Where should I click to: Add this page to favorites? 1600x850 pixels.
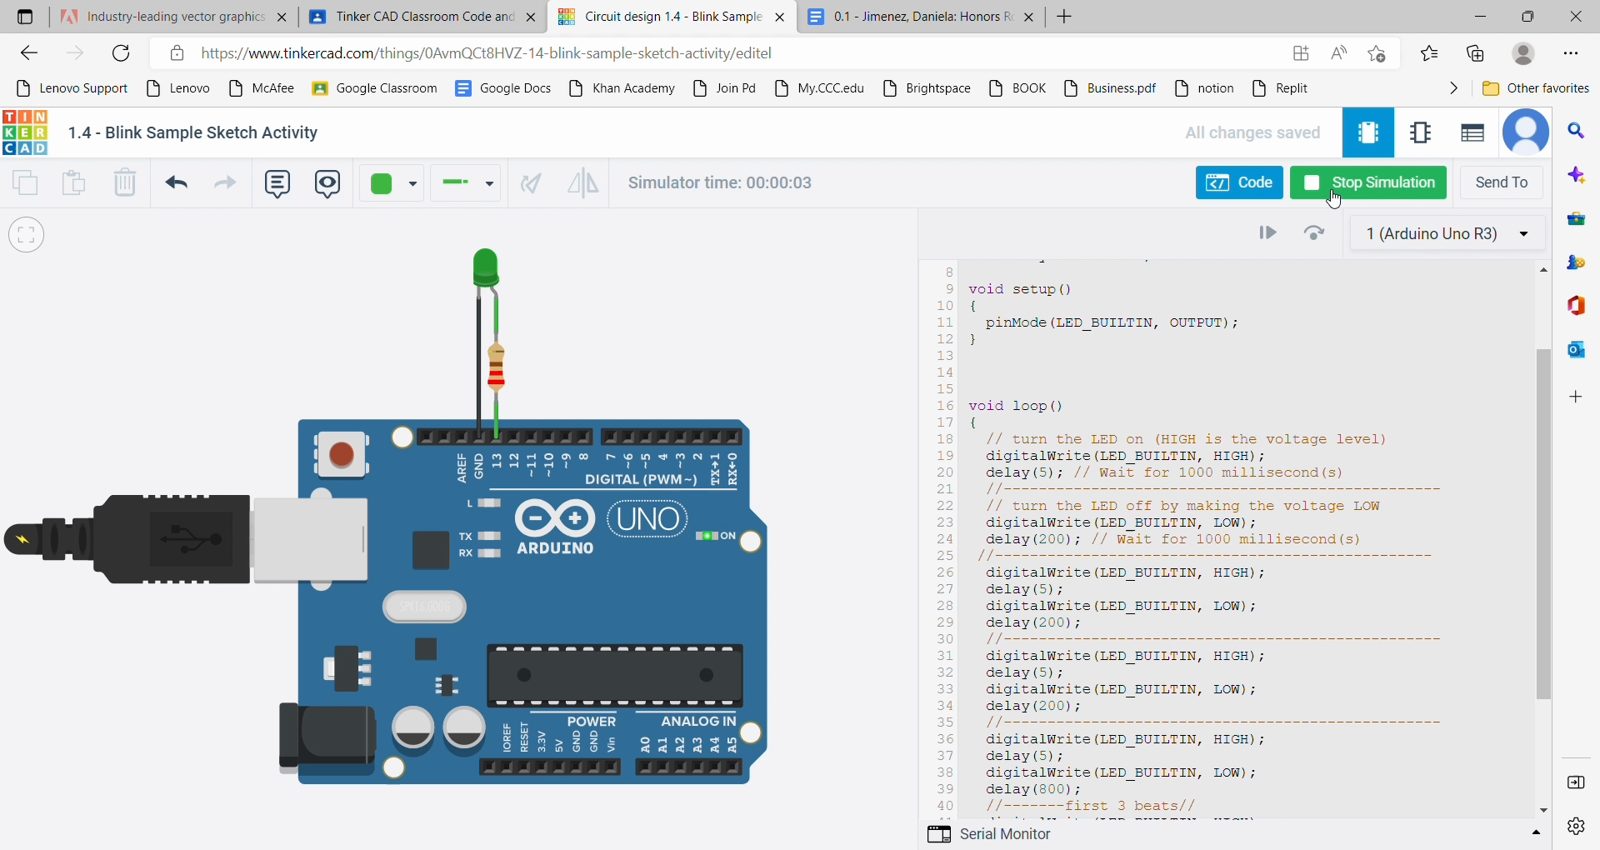pos(1377,53)
